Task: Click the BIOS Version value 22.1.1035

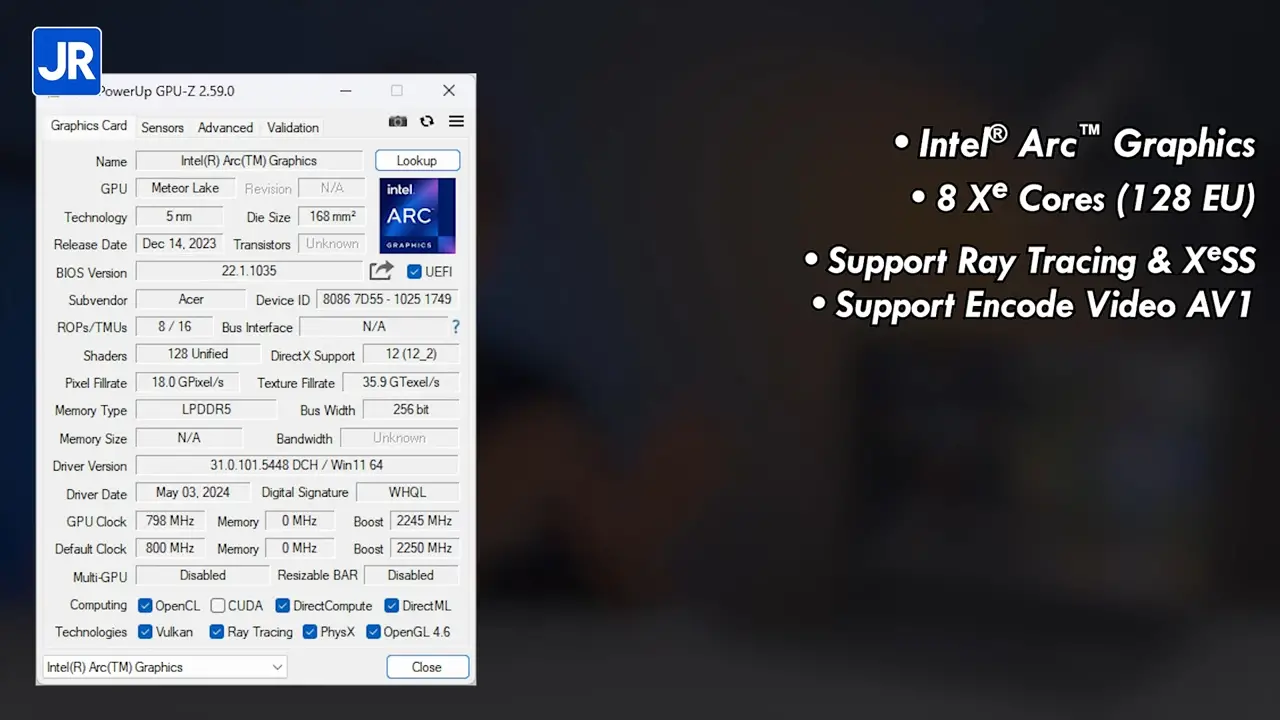Action: [249, 271]
